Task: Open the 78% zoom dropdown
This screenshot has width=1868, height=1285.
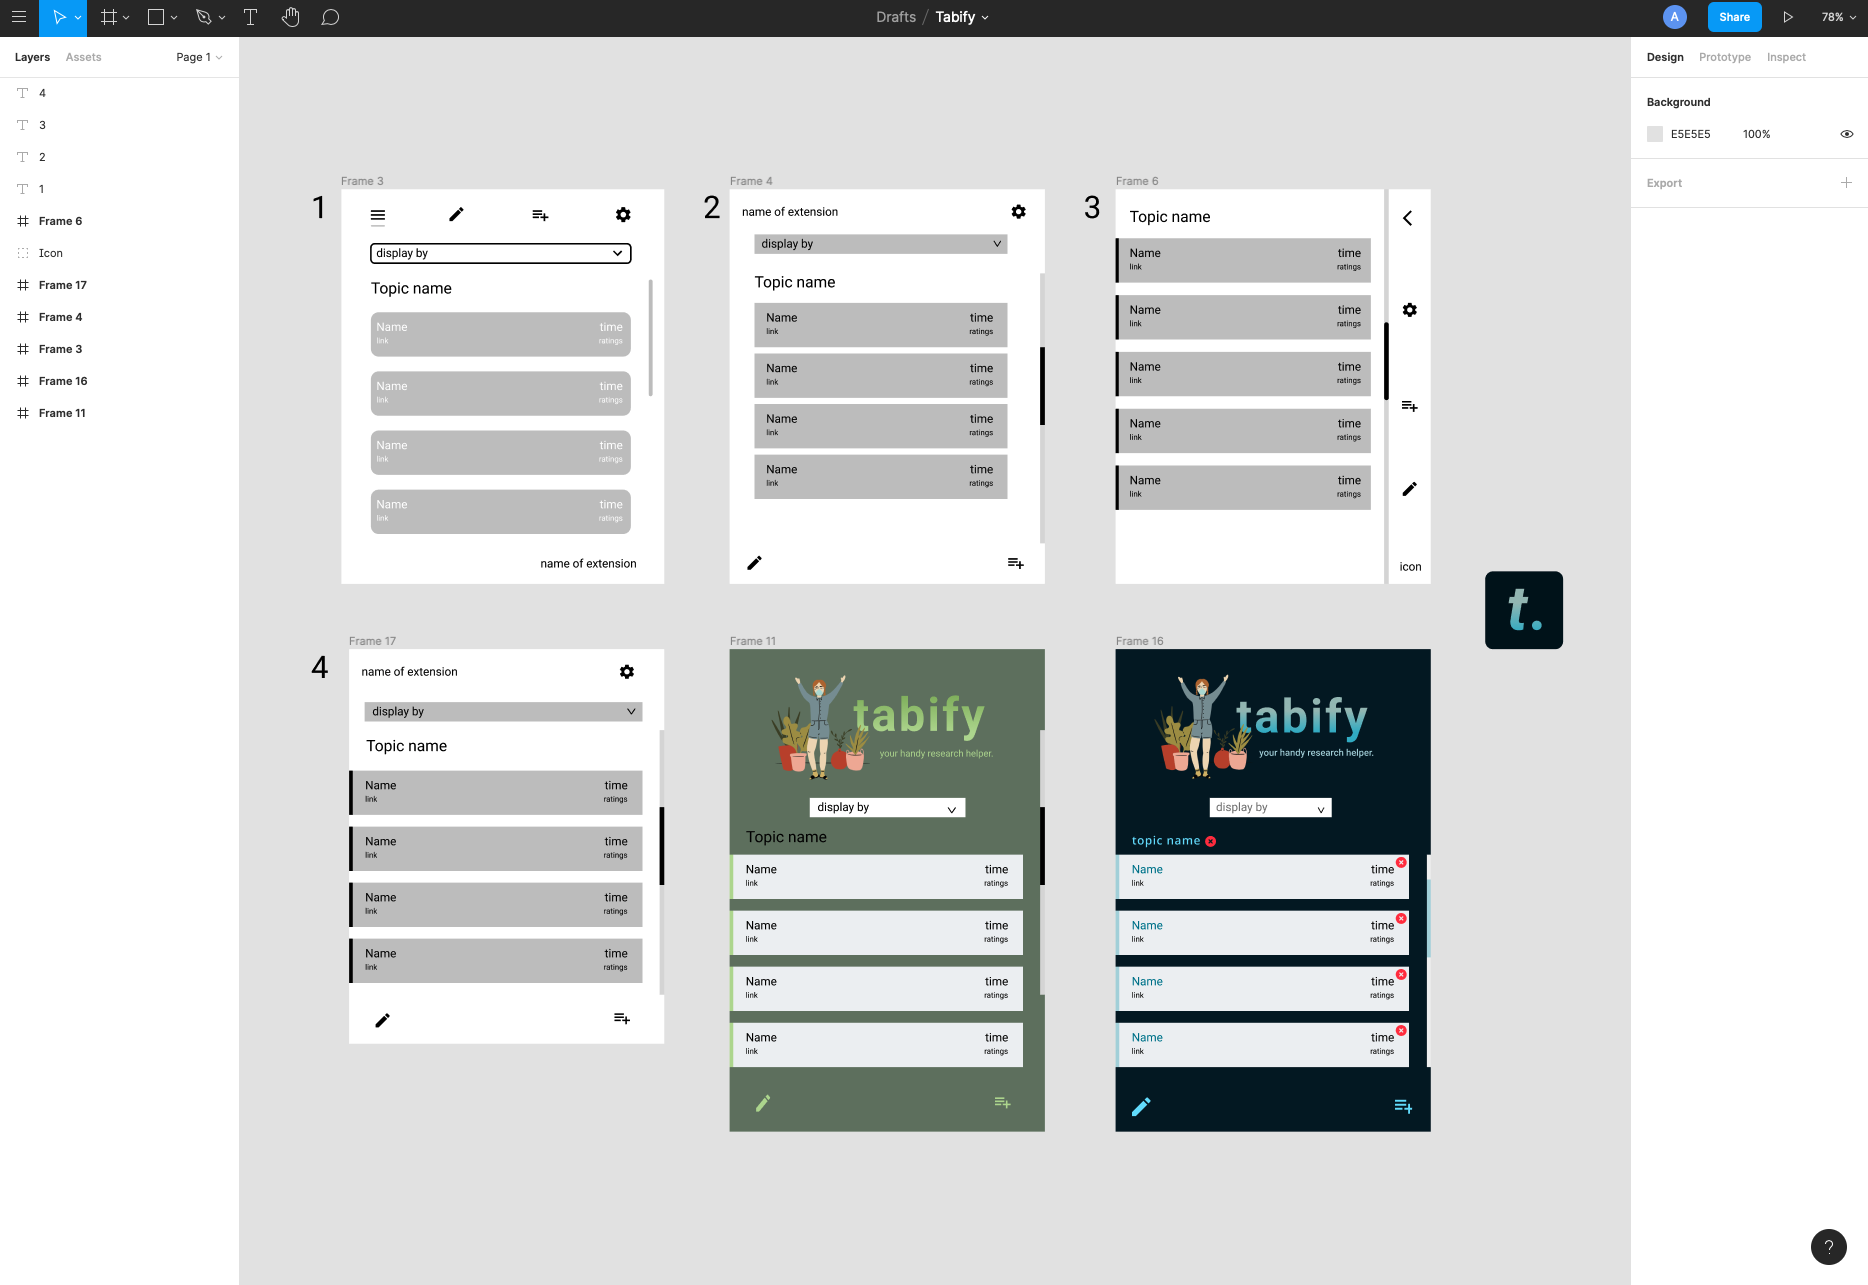Action: (1838, 17)
